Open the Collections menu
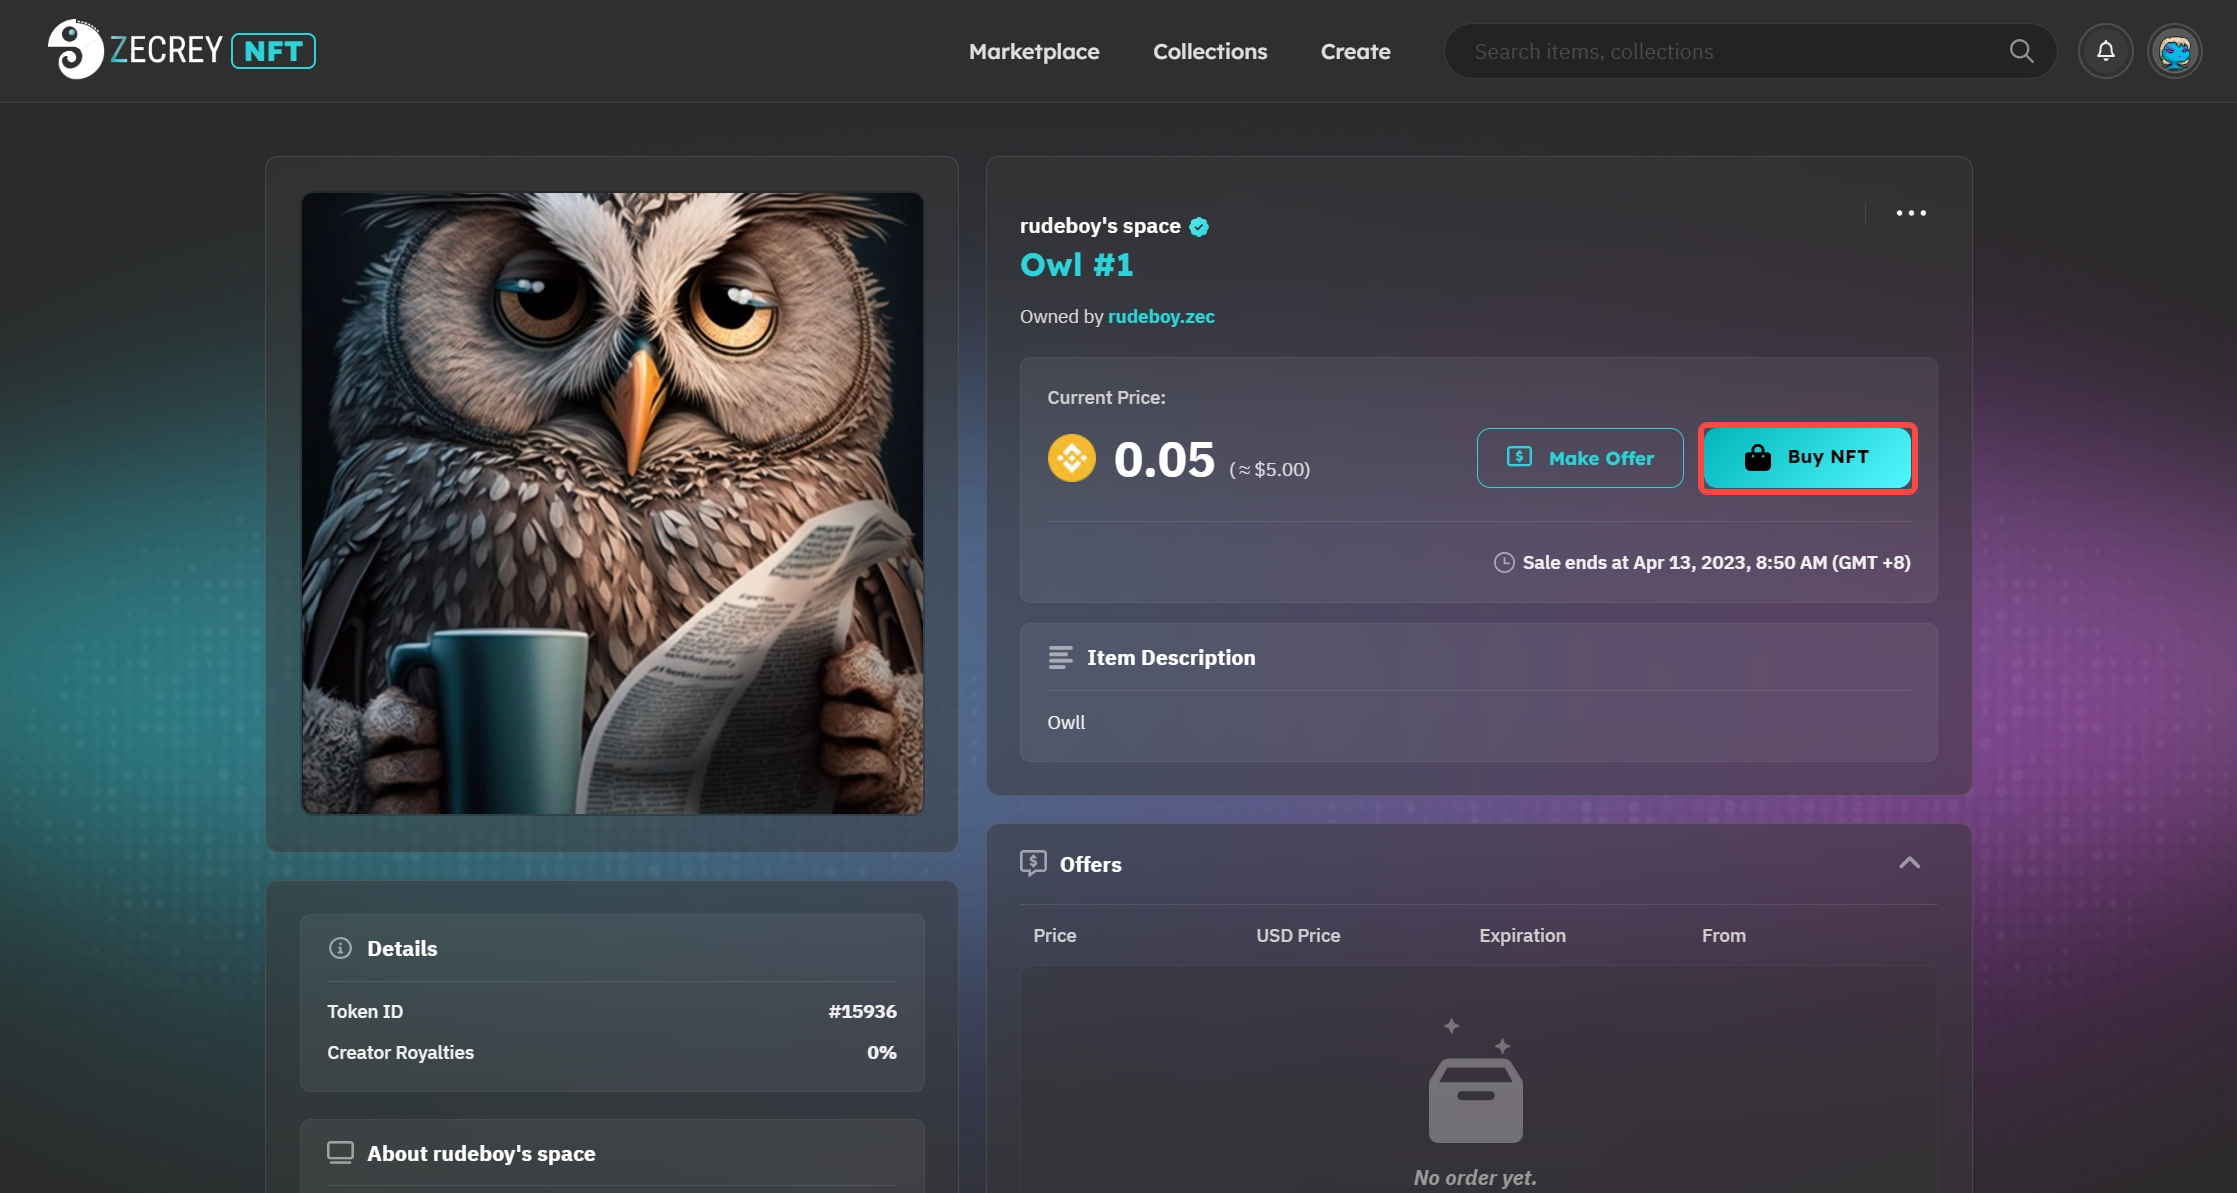This screenshot has height=1193, width=2237. click(1209, 51)
